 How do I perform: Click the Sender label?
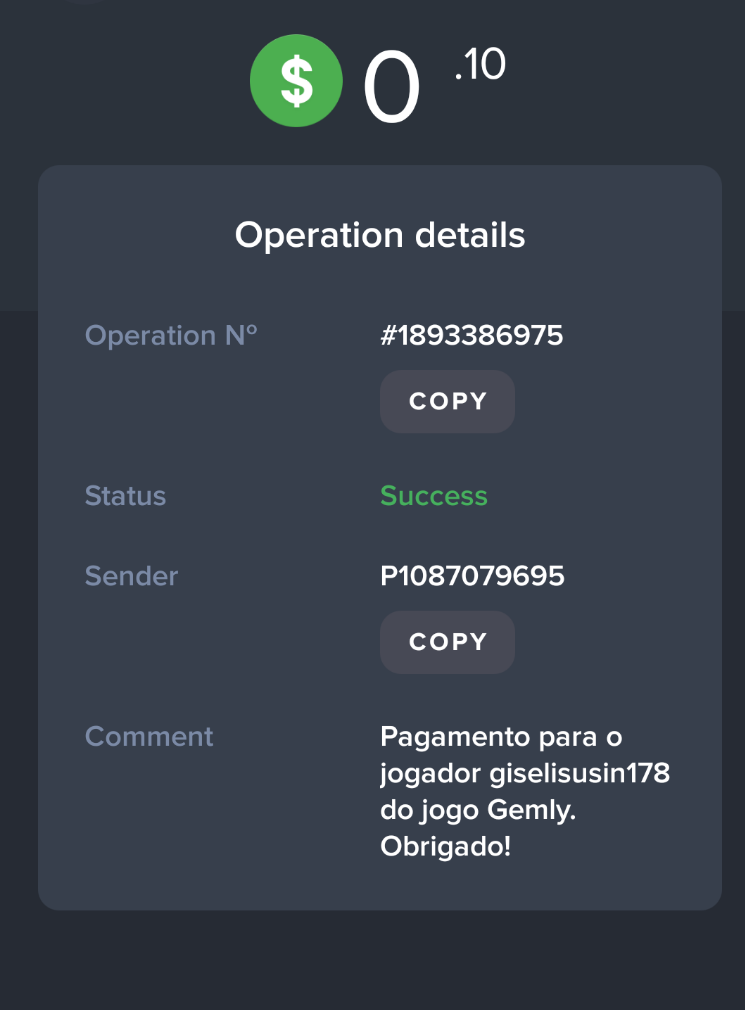[x=132, y=576]
